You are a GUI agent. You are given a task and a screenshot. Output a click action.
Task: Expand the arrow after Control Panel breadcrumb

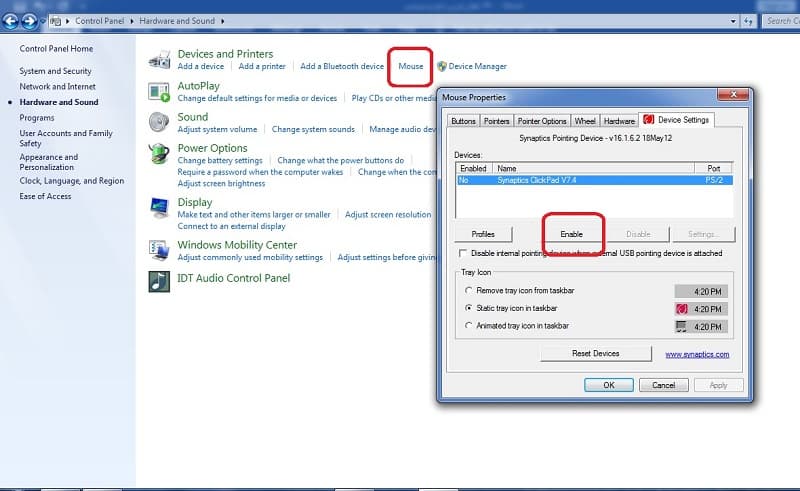[132, 21]
